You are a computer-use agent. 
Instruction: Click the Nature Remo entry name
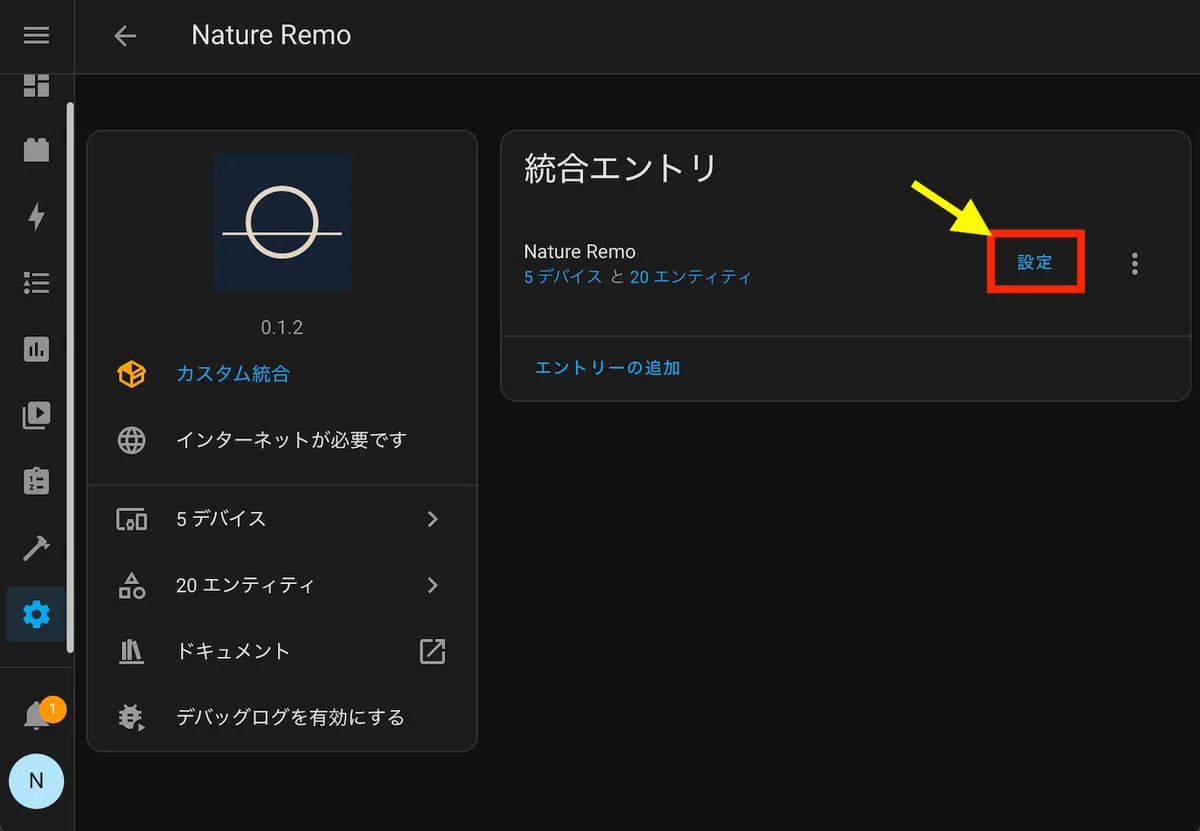tap(580, 252)
